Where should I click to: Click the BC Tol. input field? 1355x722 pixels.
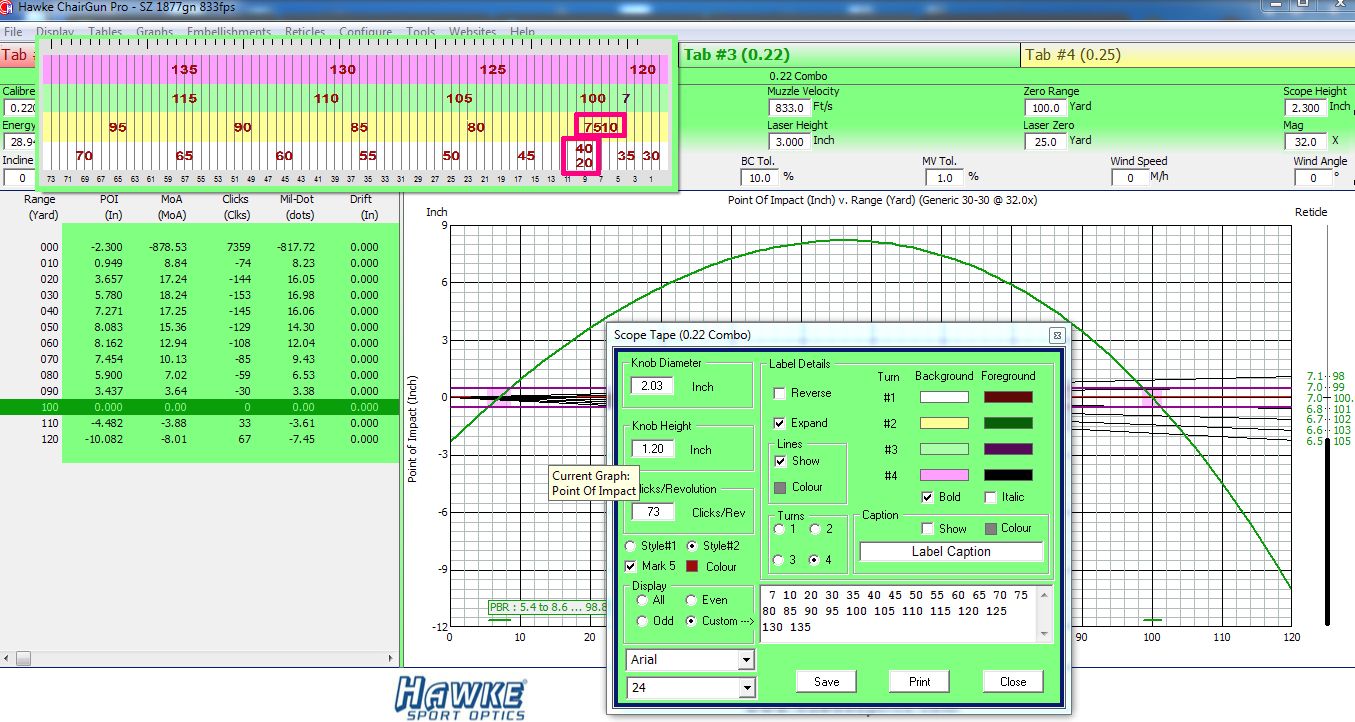pos(760,177)
